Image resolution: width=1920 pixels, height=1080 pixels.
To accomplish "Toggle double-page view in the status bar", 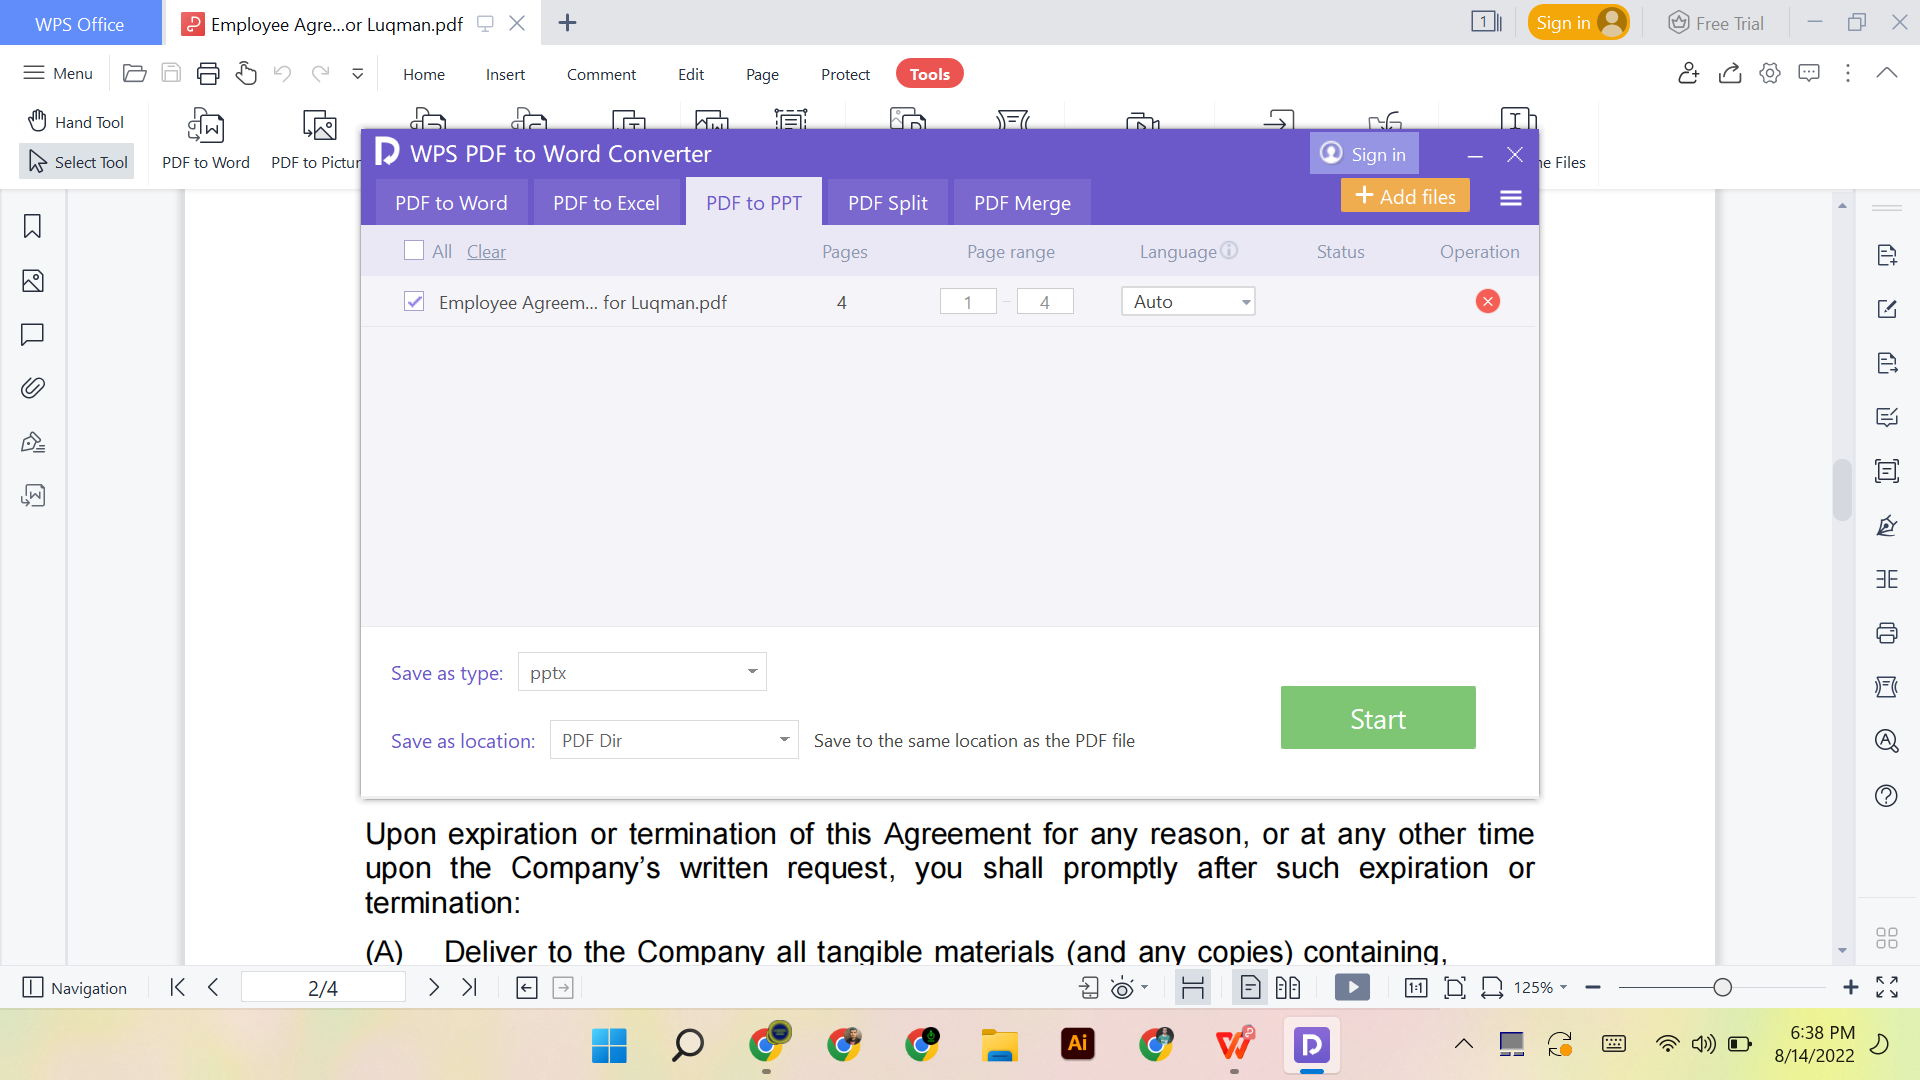I will tap(1288, 987).
